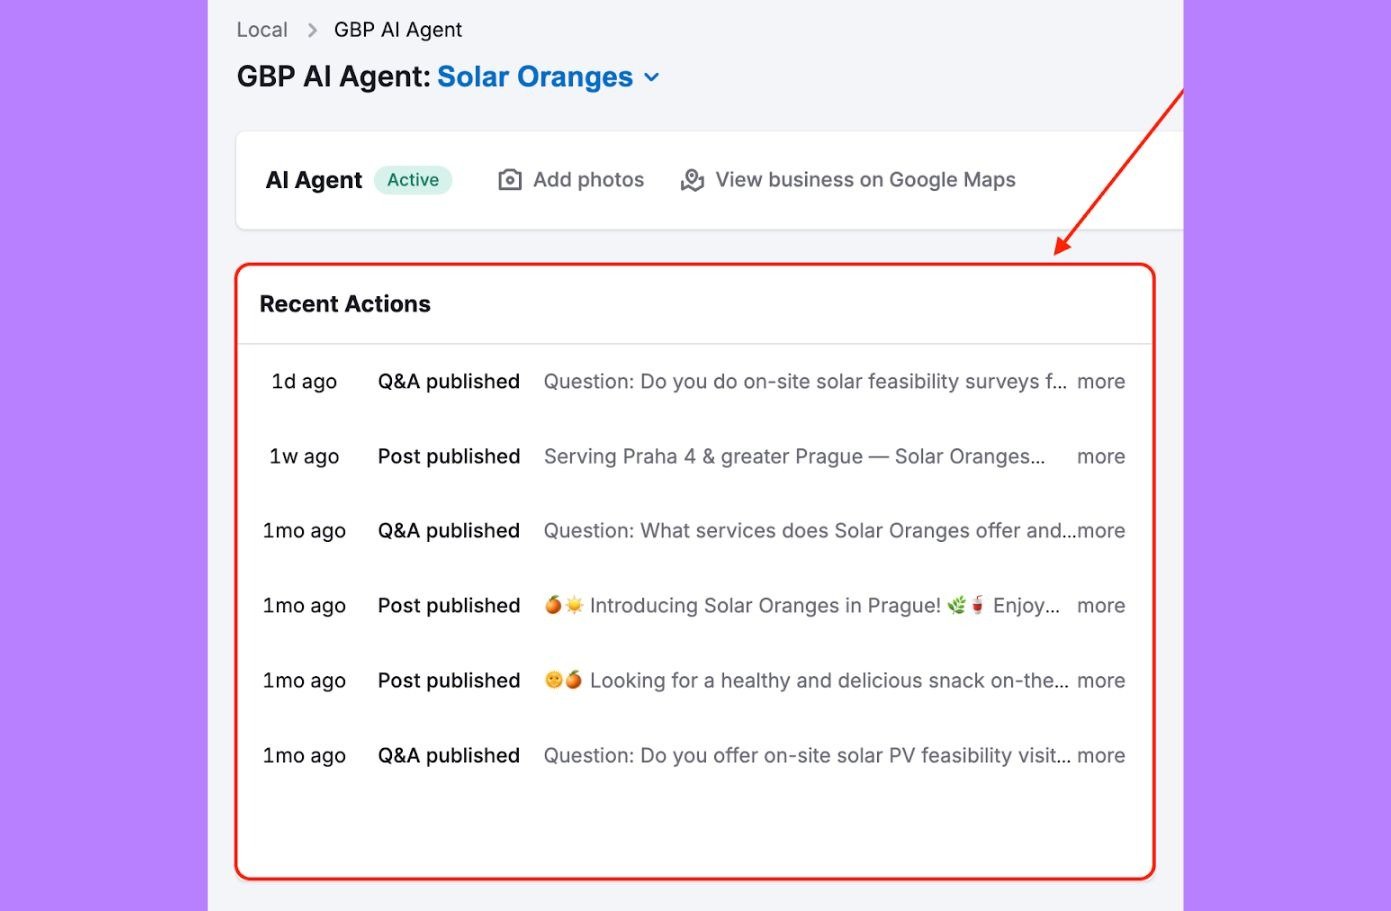The height and width of the screenshot is (911, 1391).
Task: Click the Solar Oranges business name
Action: click(534, 77)
